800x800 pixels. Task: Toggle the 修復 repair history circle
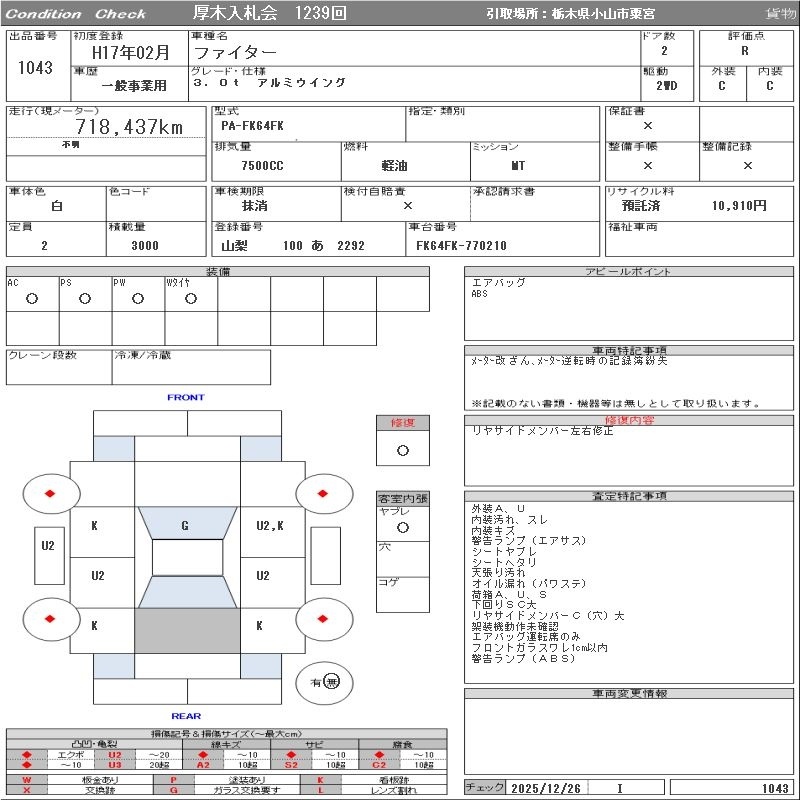point(402,450)
